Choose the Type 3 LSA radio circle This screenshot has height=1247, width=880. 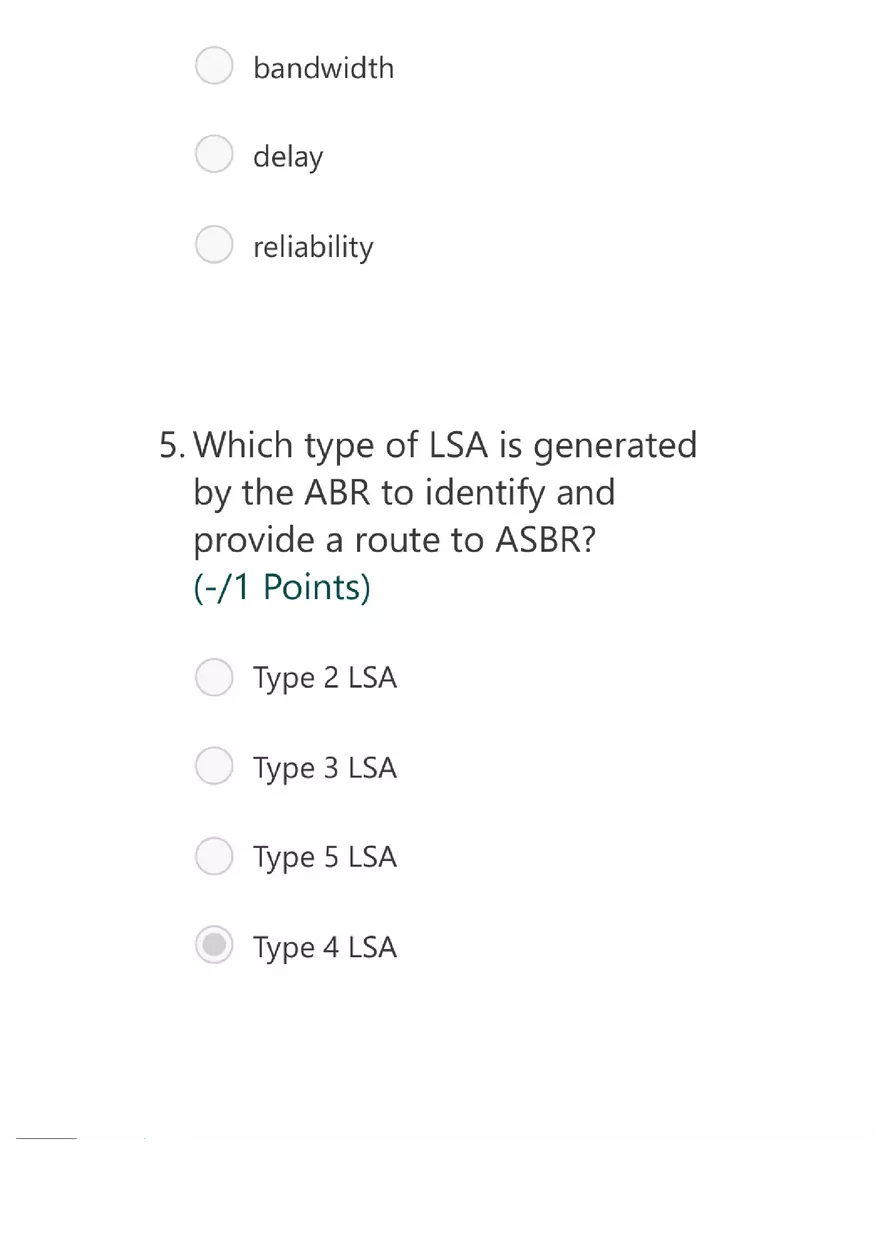pyautogui.click(x=214, y=767)
